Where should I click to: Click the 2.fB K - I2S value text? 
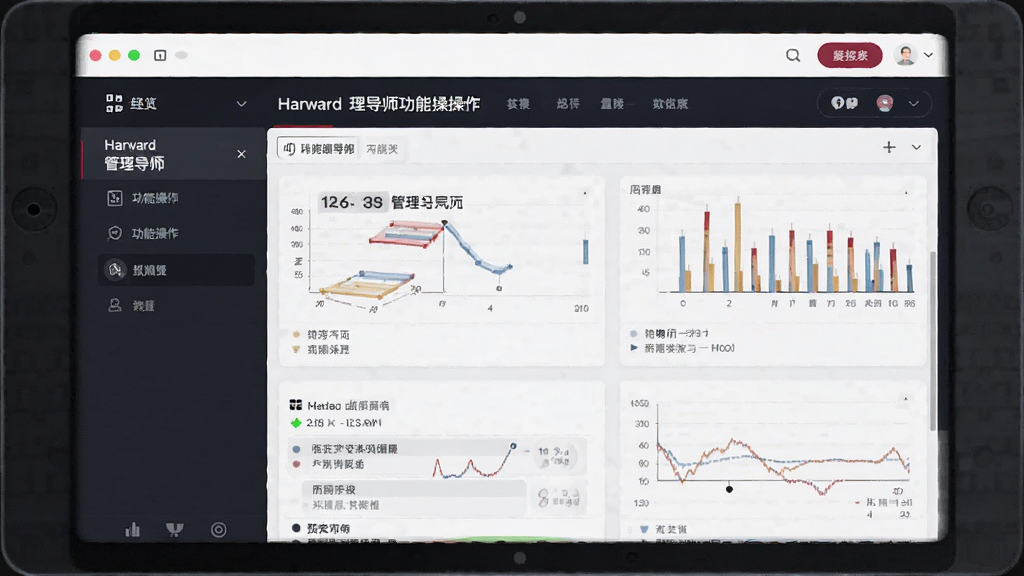point(344,423)
